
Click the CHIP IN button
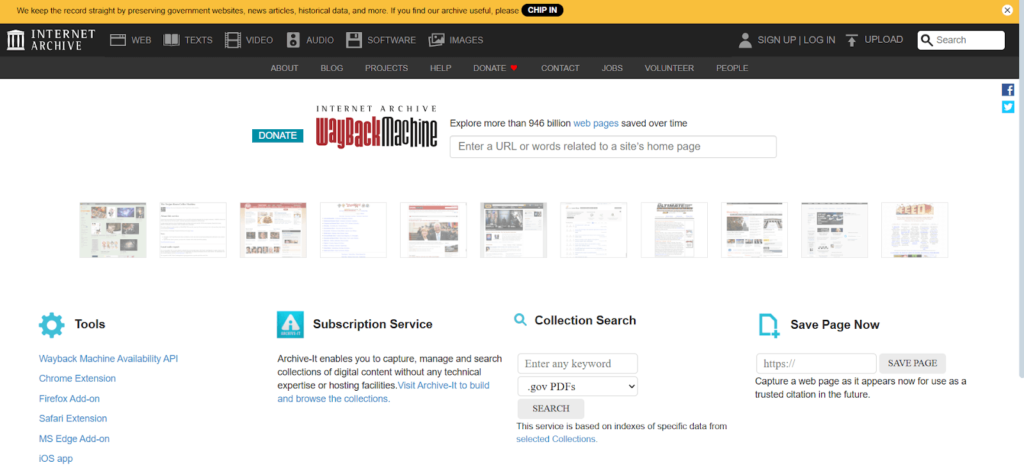(542, 10)
